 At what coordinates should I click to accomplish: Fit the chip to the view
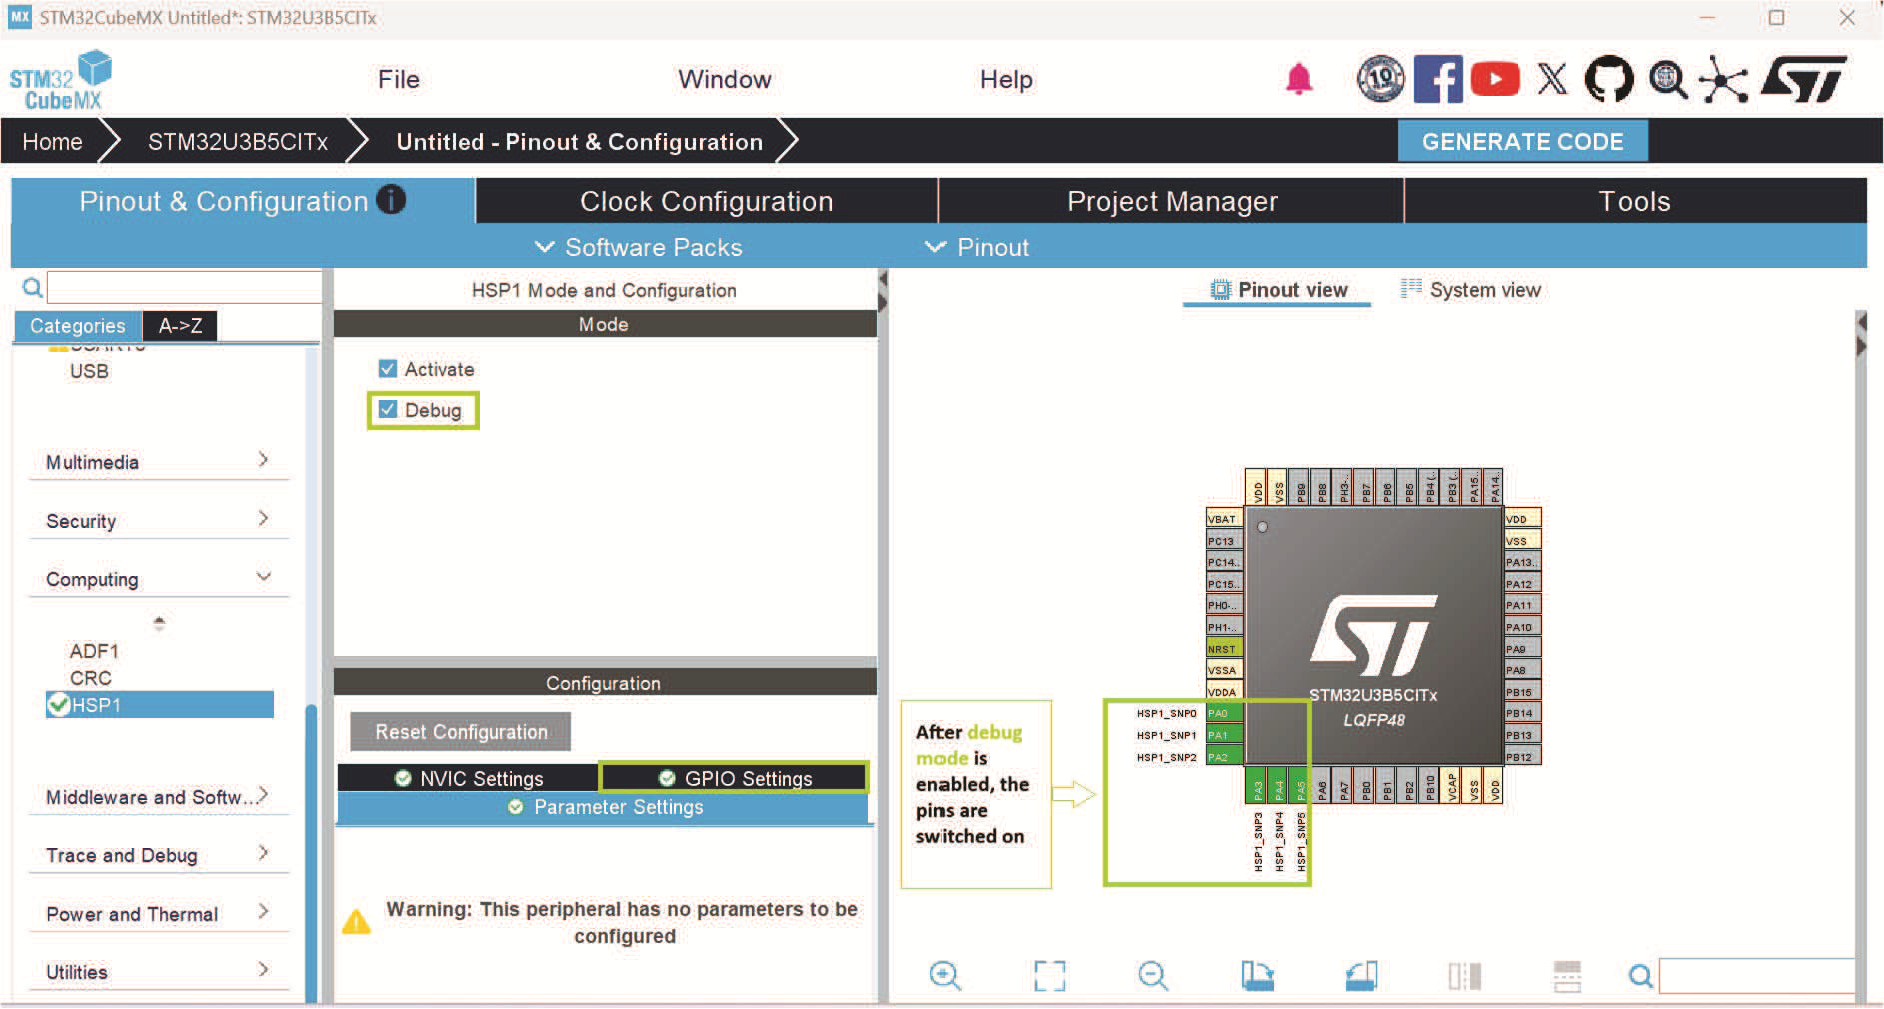[1049, 975]
